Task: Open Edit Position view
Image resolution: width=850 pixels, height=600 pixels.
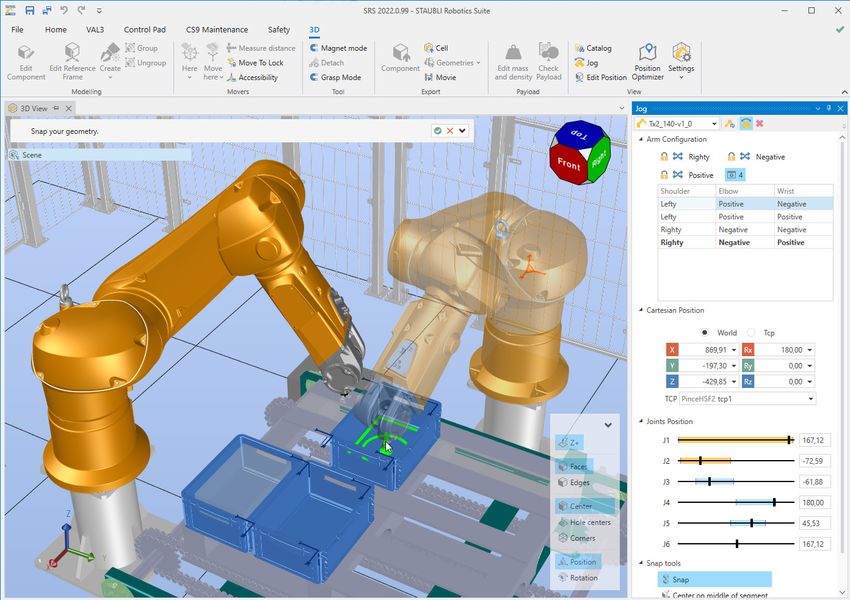Action: (601, 78)
